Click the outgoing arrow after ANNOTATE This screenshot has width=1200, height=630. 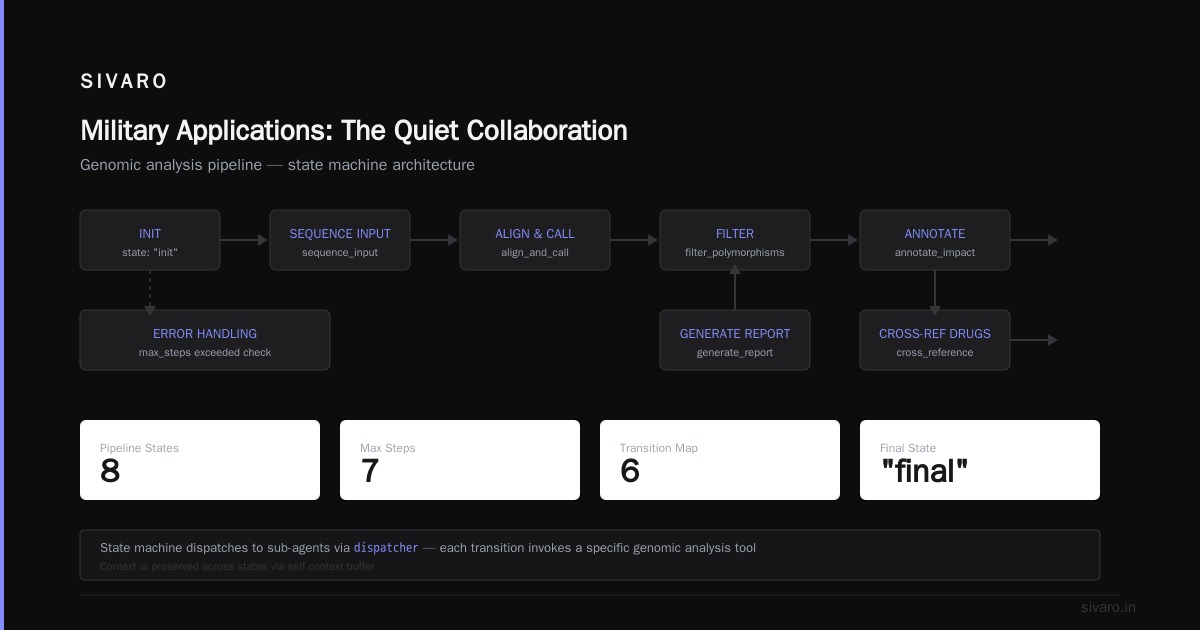pos(1034,240)
